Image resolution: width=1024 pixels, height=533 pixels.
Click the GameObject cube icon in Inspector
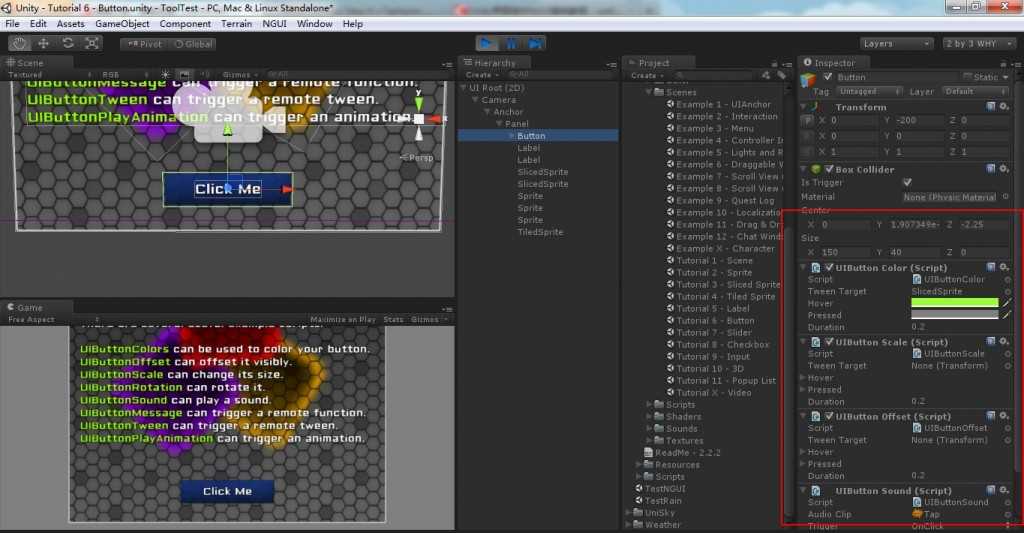808,80
